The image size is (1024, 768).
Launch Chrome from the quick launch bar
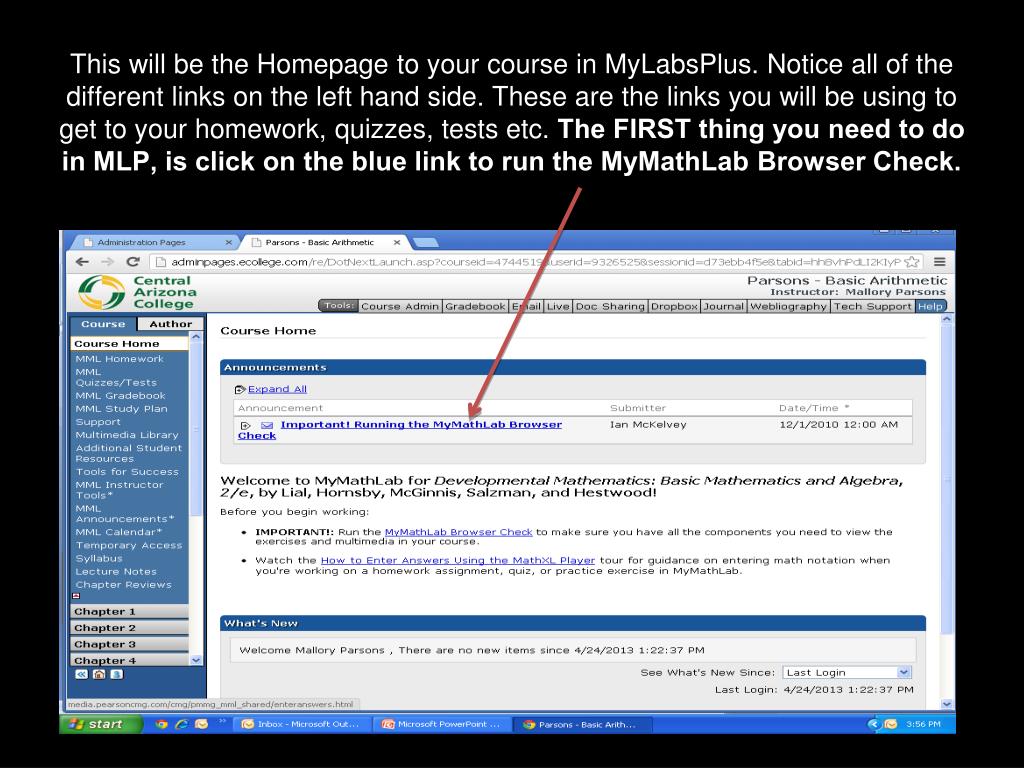tap(161, 724)
